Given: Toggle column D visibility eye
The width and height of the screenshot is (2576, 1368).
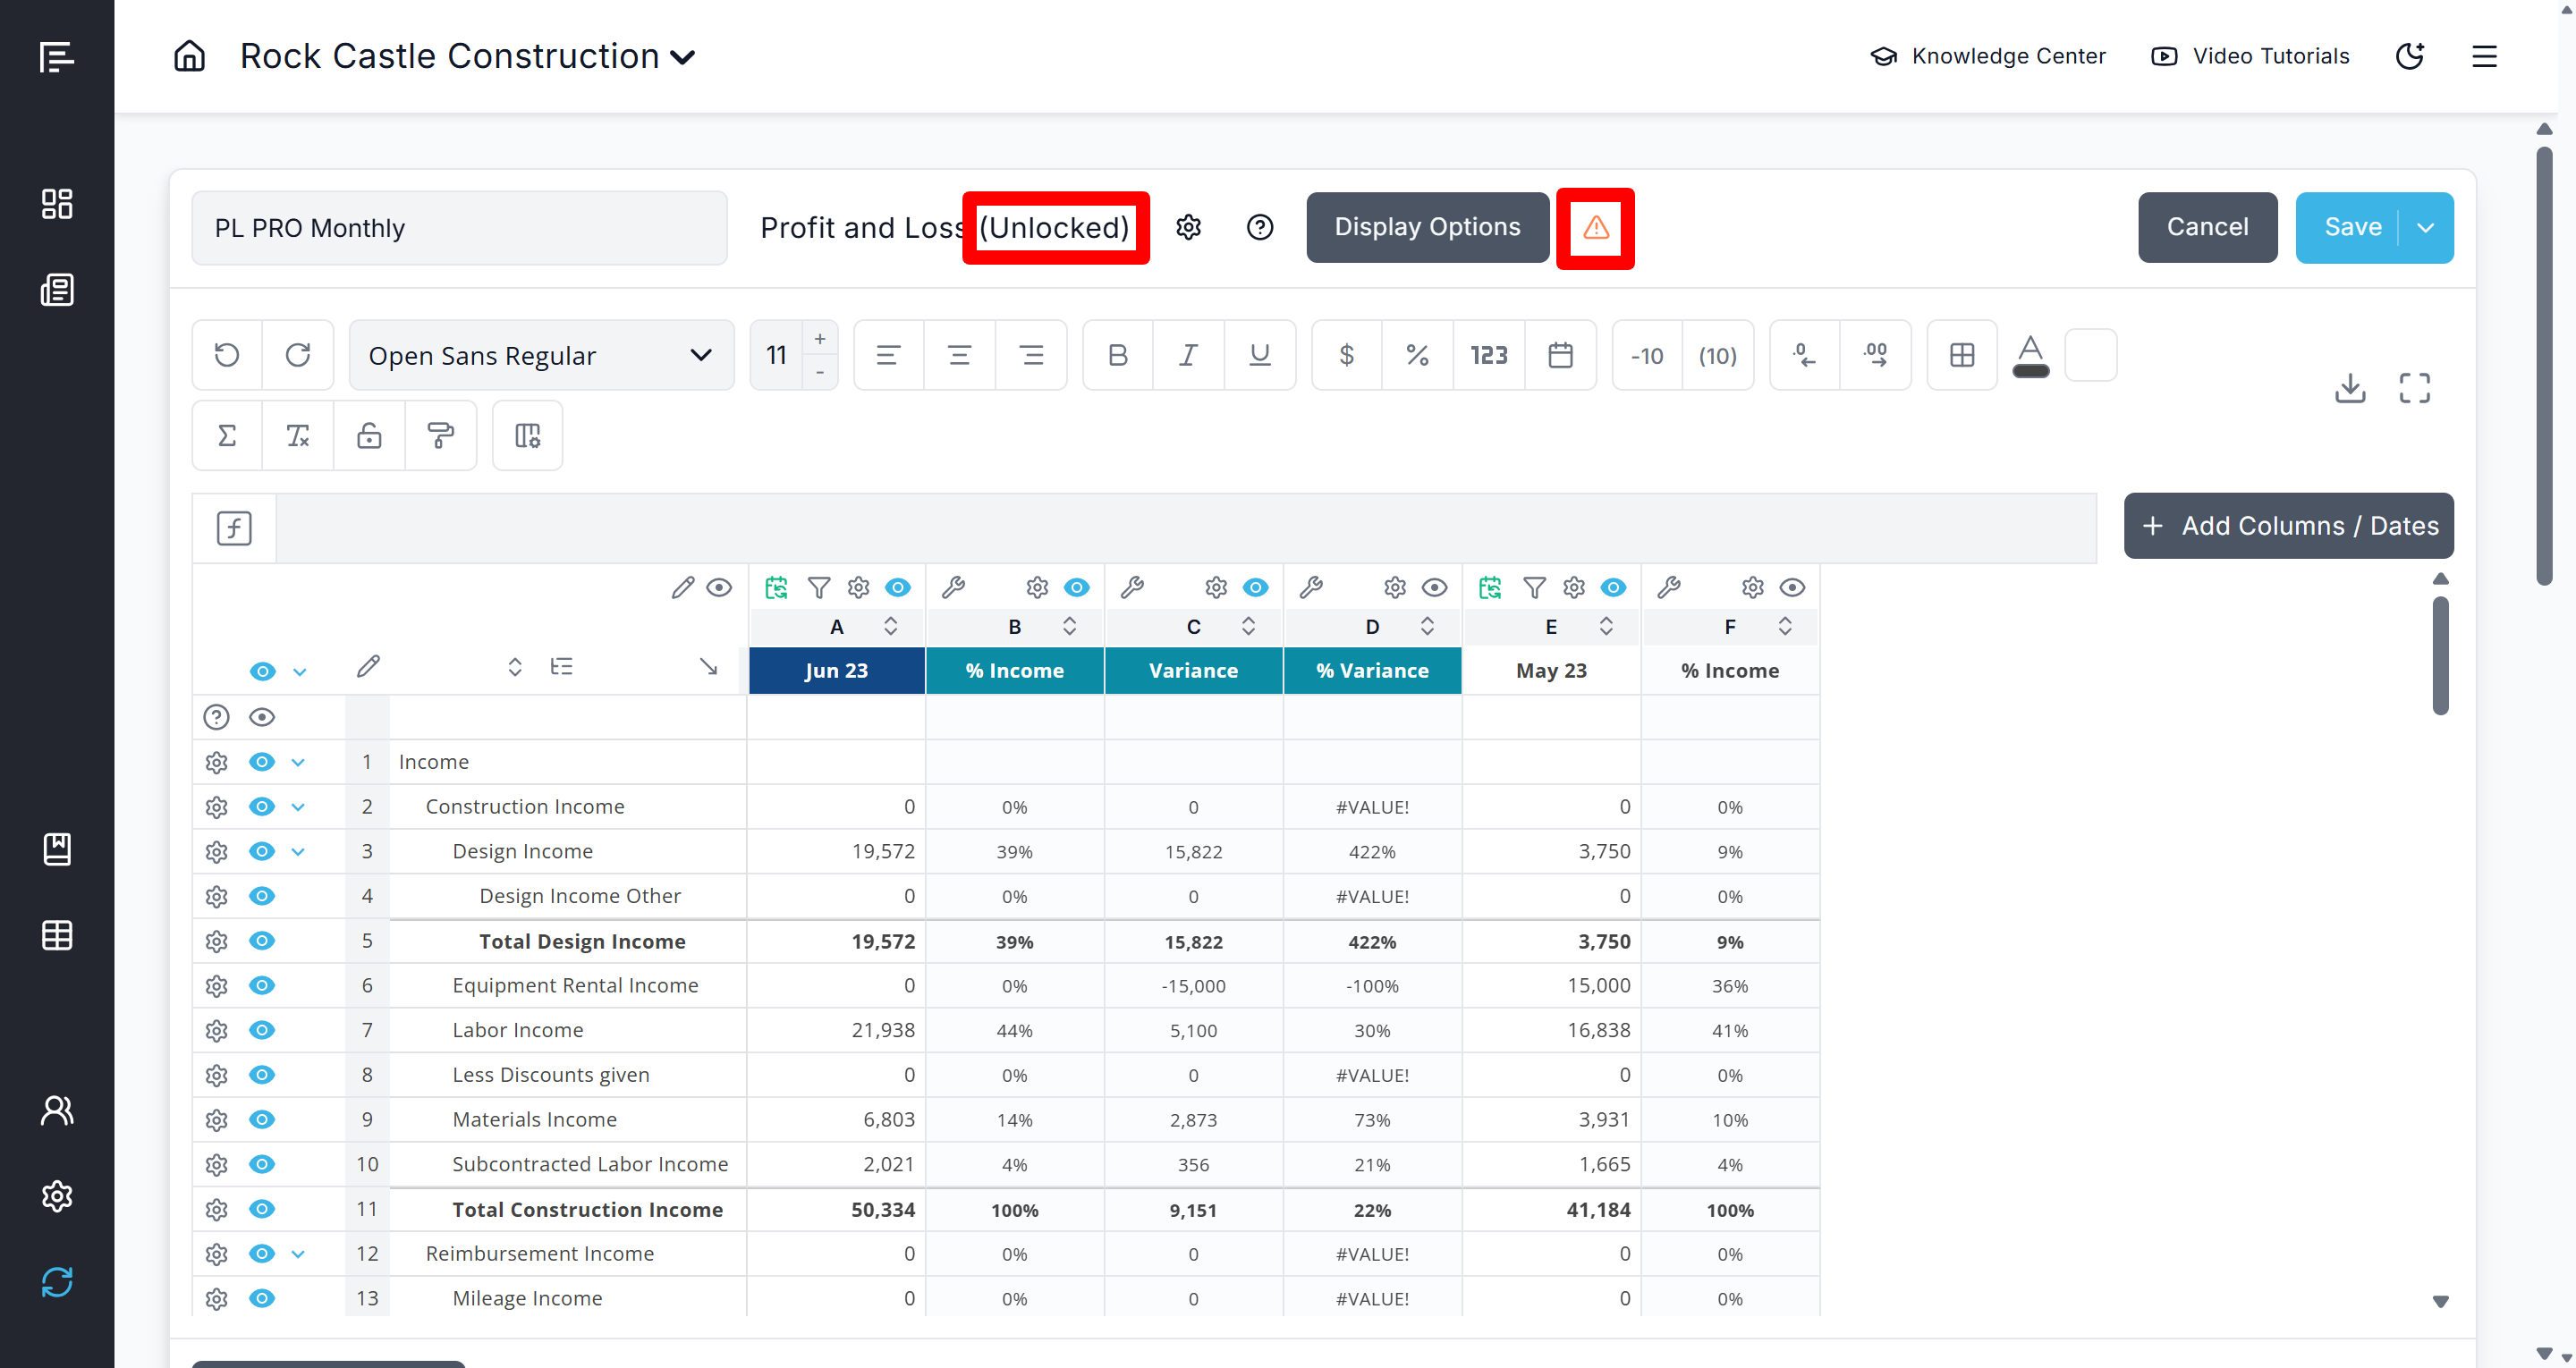Looking at the screenshot, I should (x=1434, y=588).
